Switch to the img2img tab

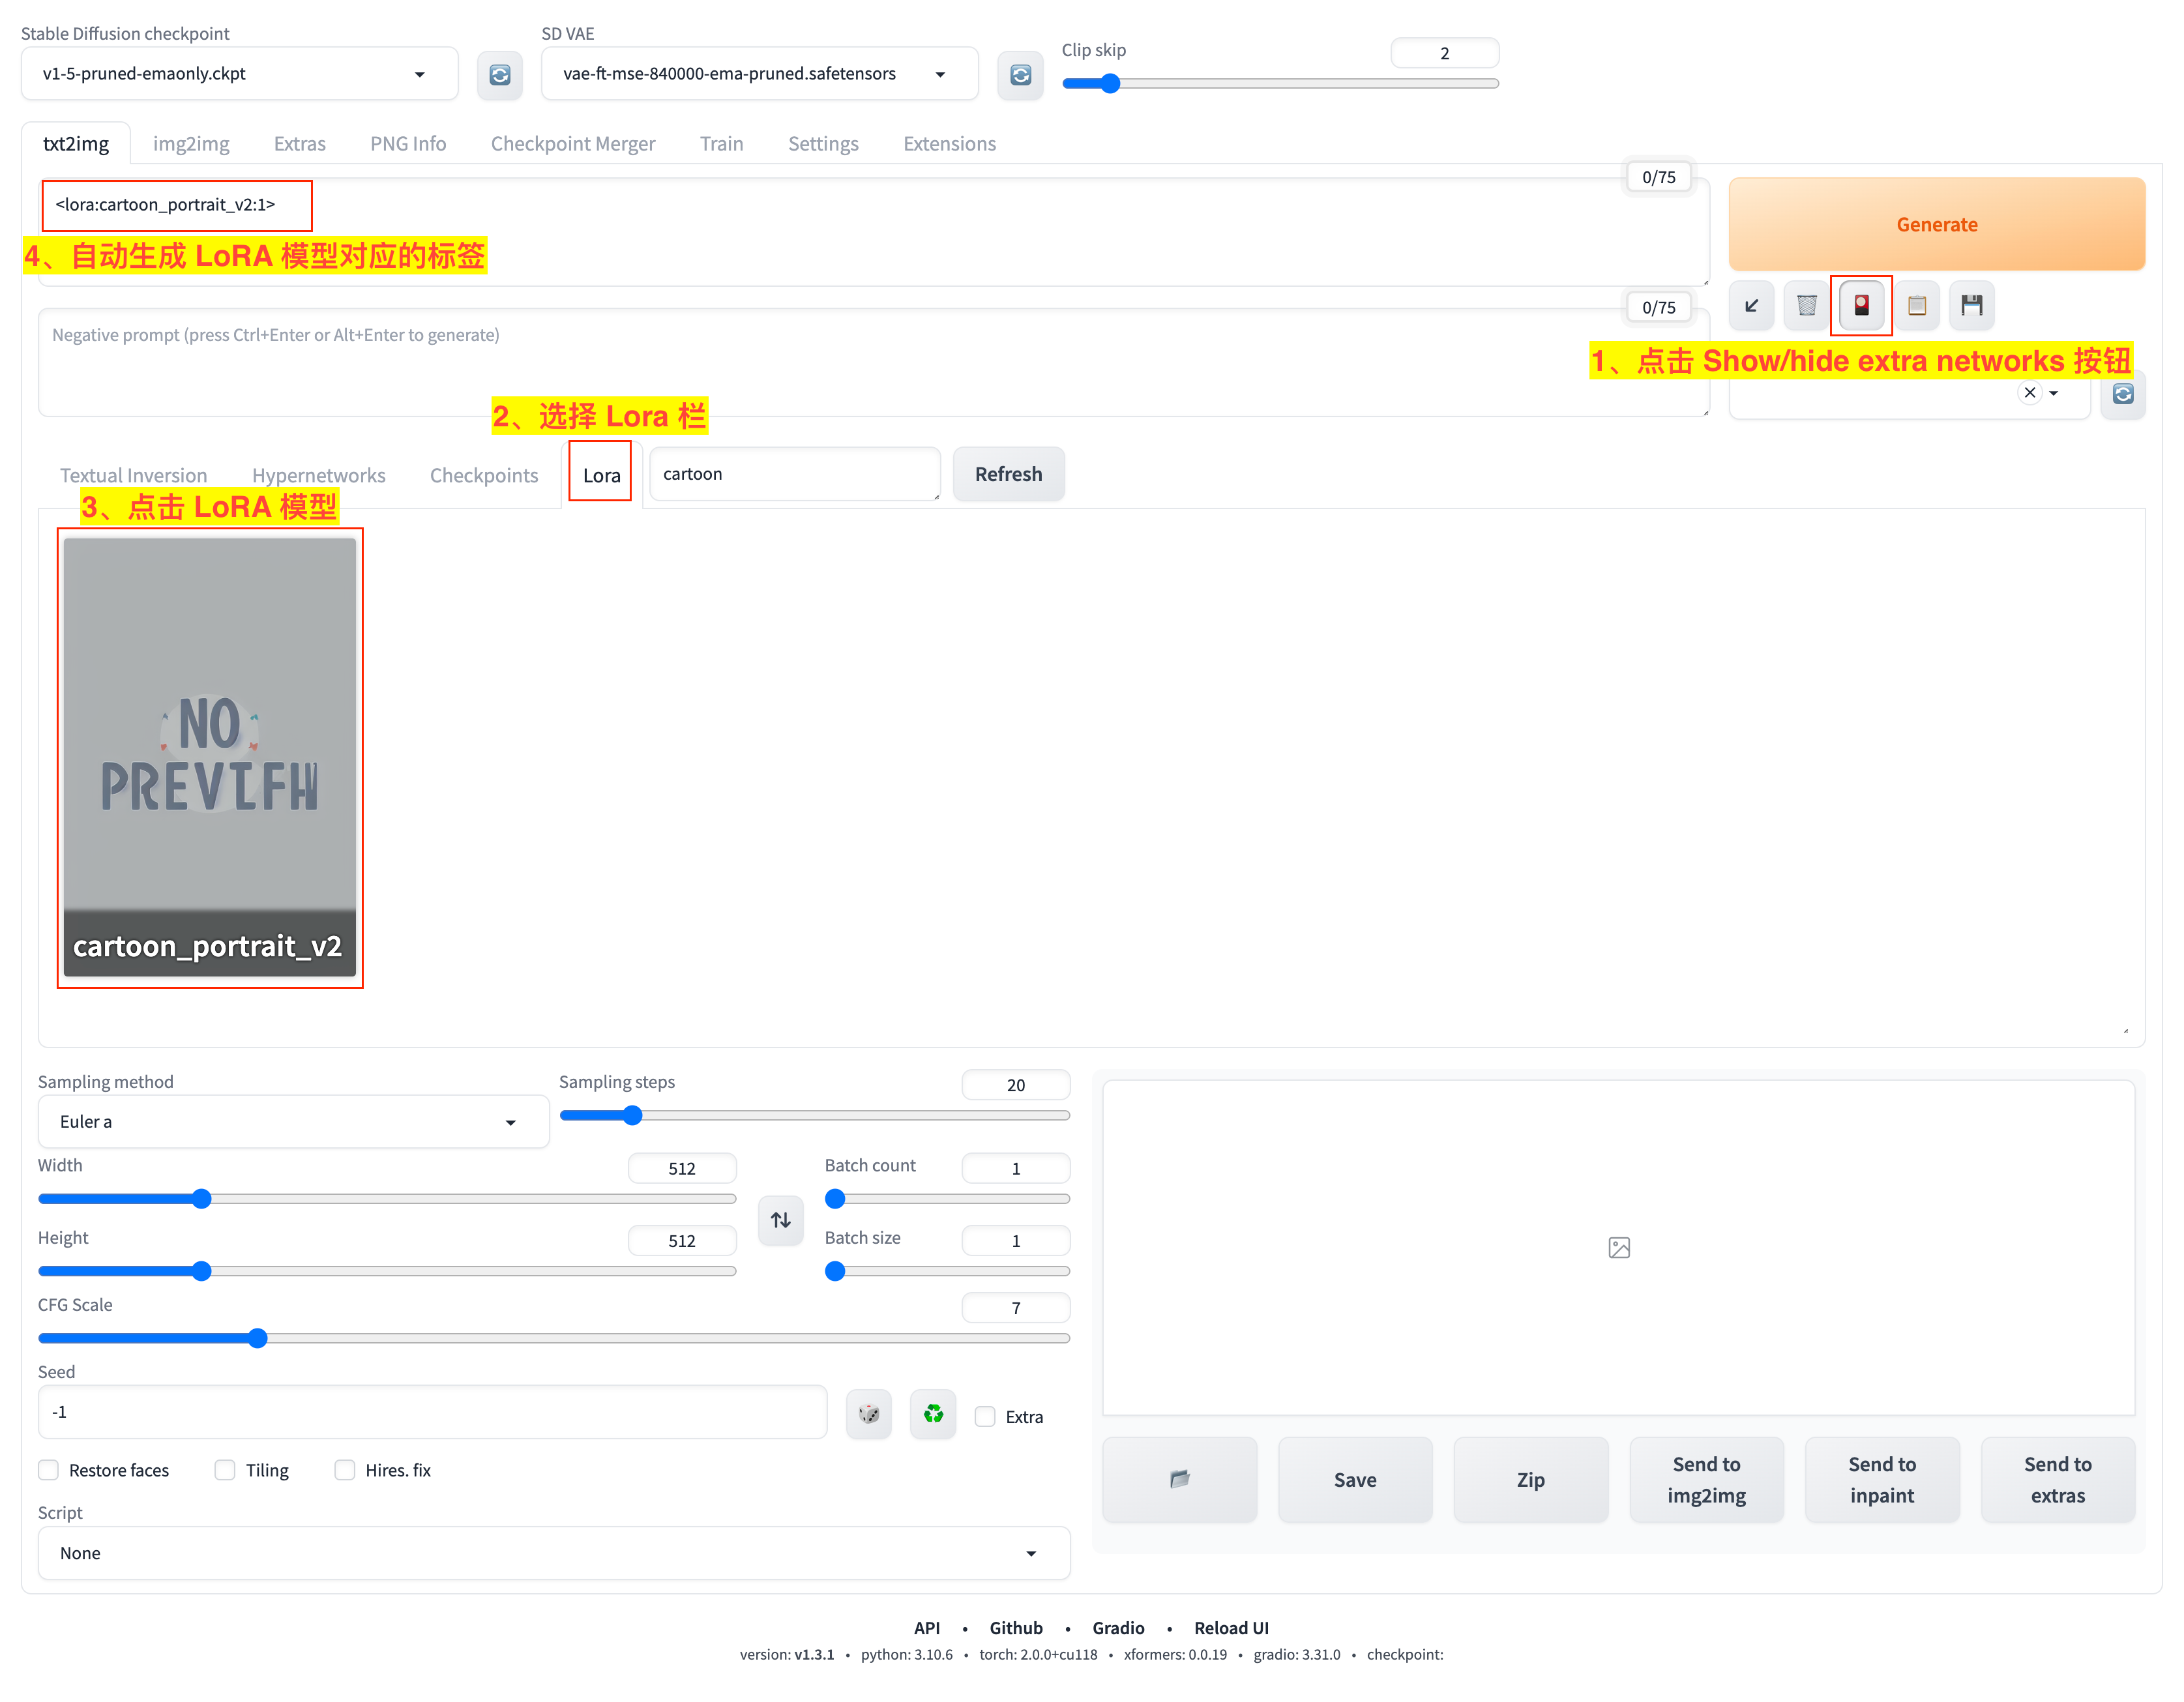191,144
